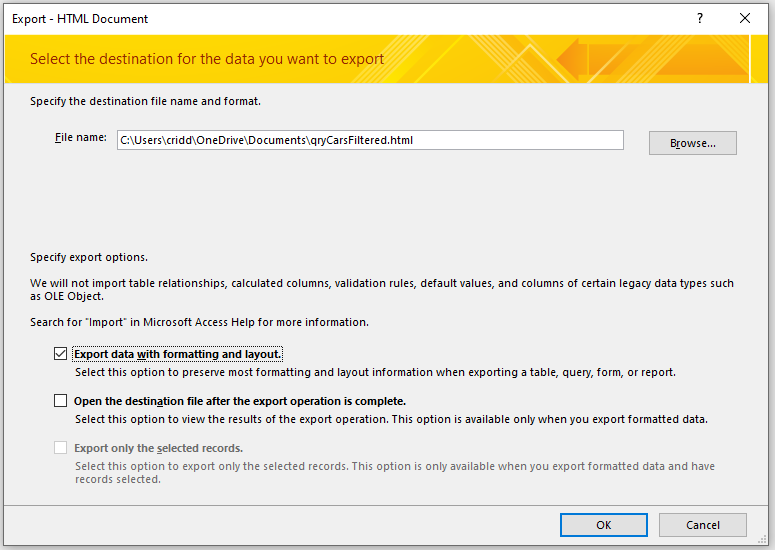Enable Open the destination file after export
775x550 pixels.
60,400
